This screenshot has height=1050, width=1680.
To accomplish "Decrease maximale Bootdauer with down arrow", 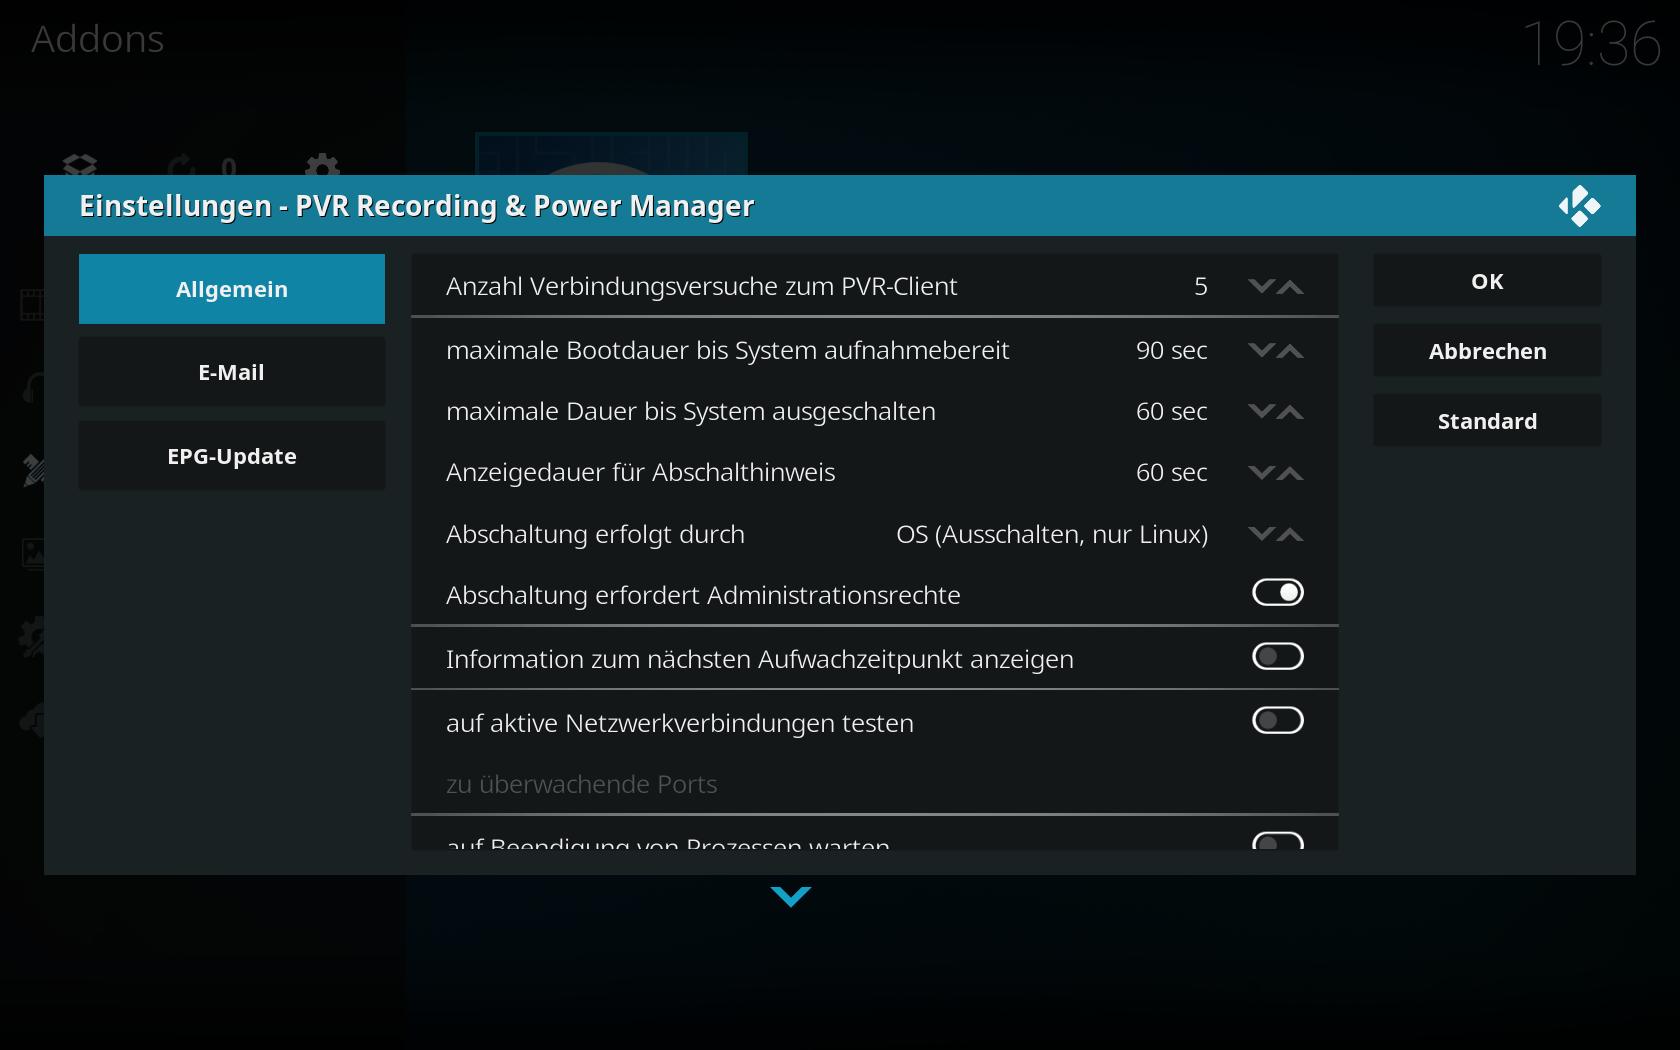I will [1261, 351].
